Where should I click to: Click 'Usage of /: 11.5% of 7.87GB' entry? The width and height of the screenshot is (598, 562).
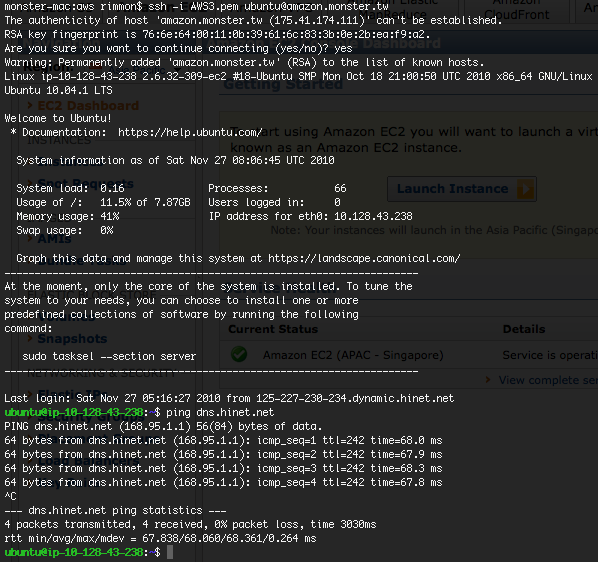pyautogui.click(x=103, y=202)
